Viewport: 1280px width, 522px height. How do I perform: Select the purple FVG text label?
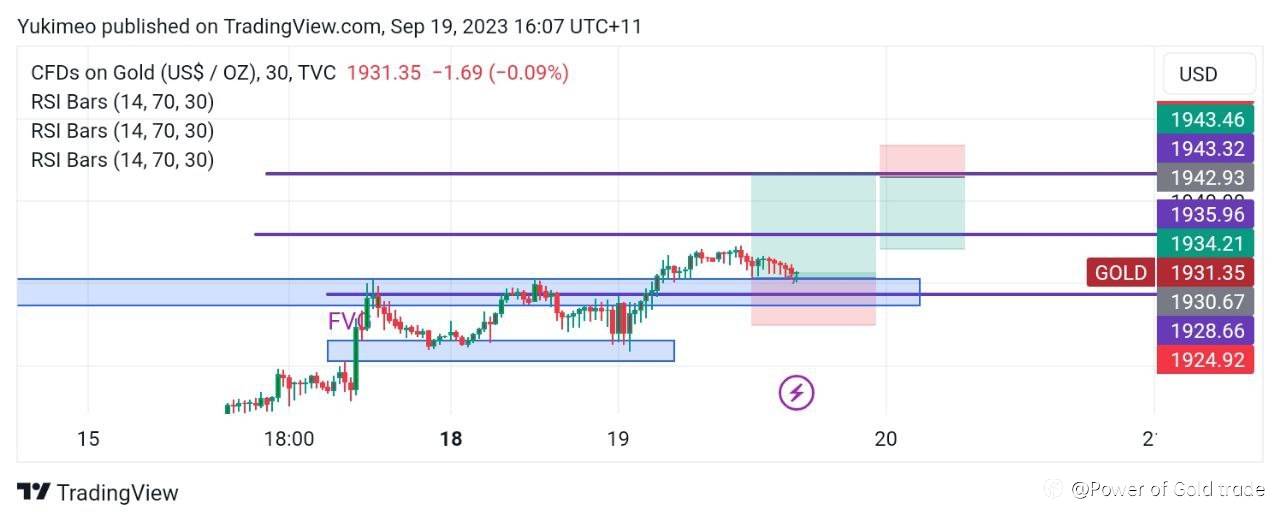(x=344, y=321)
